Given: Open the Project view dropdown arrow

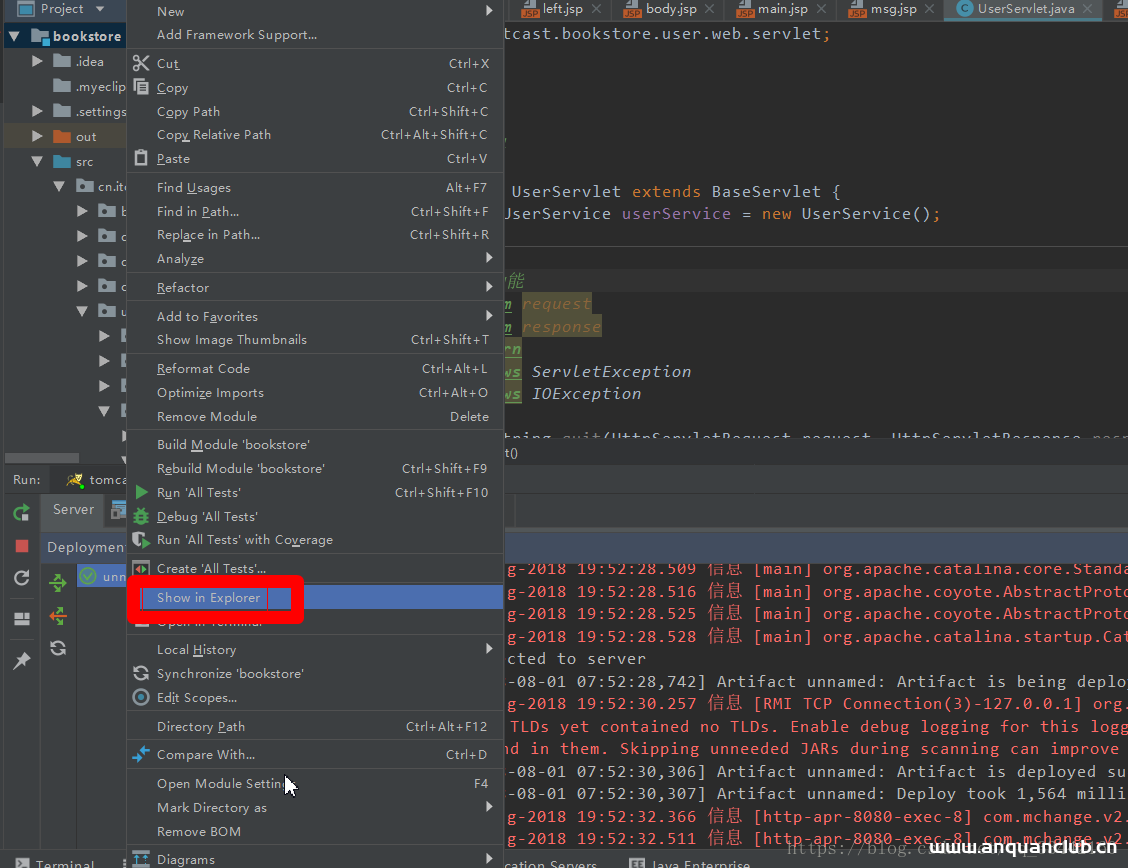Looking at the screenshot, I should (x=100, y=9).
